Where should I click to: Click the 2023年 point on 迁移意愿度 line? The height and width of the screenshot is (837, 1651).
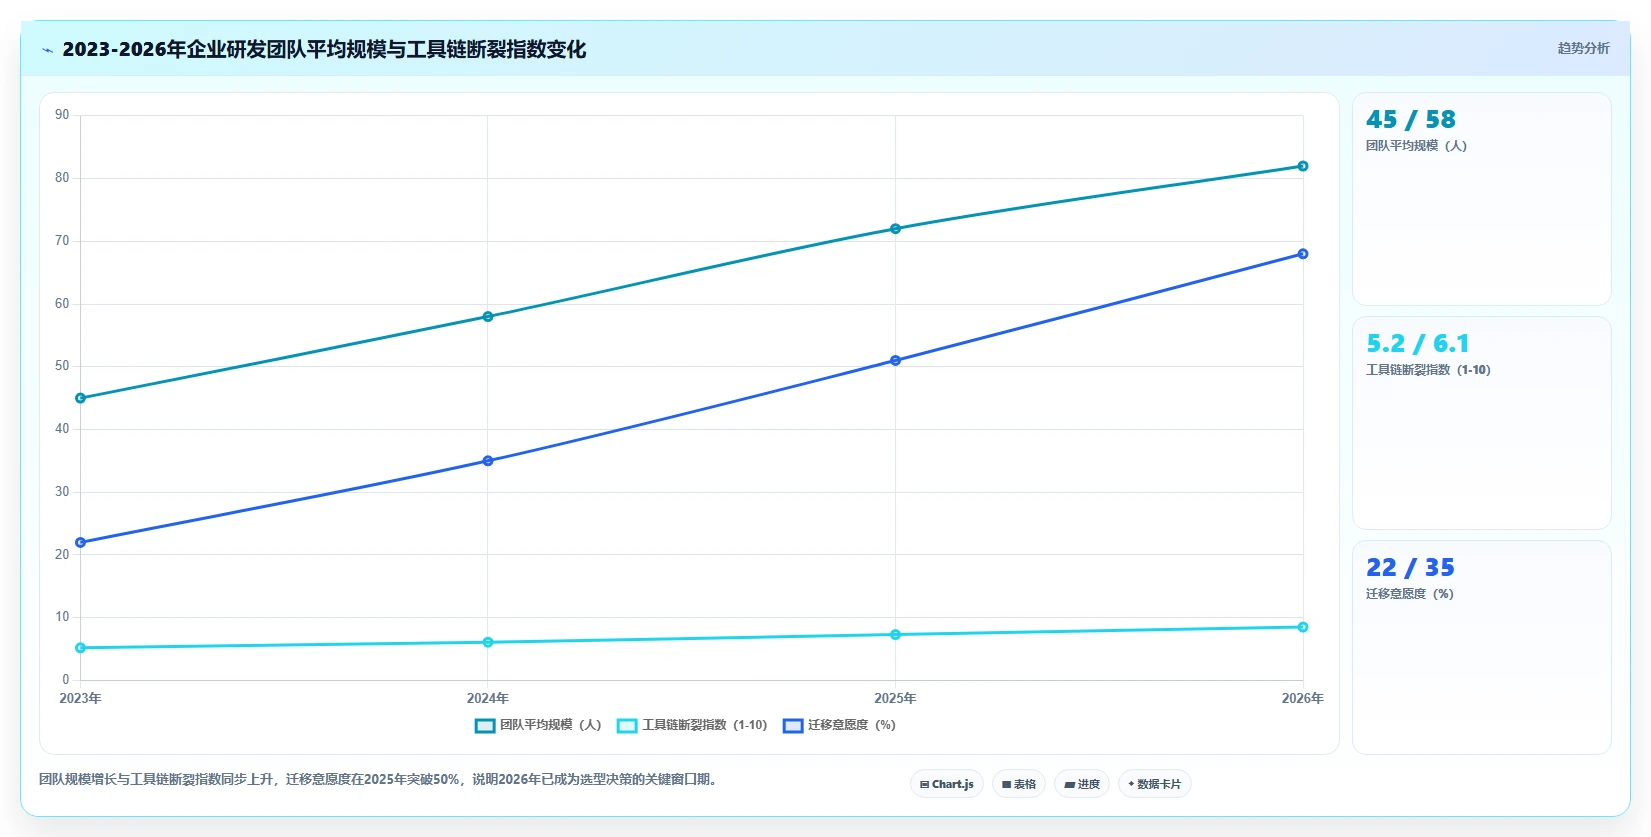[81, 543]
